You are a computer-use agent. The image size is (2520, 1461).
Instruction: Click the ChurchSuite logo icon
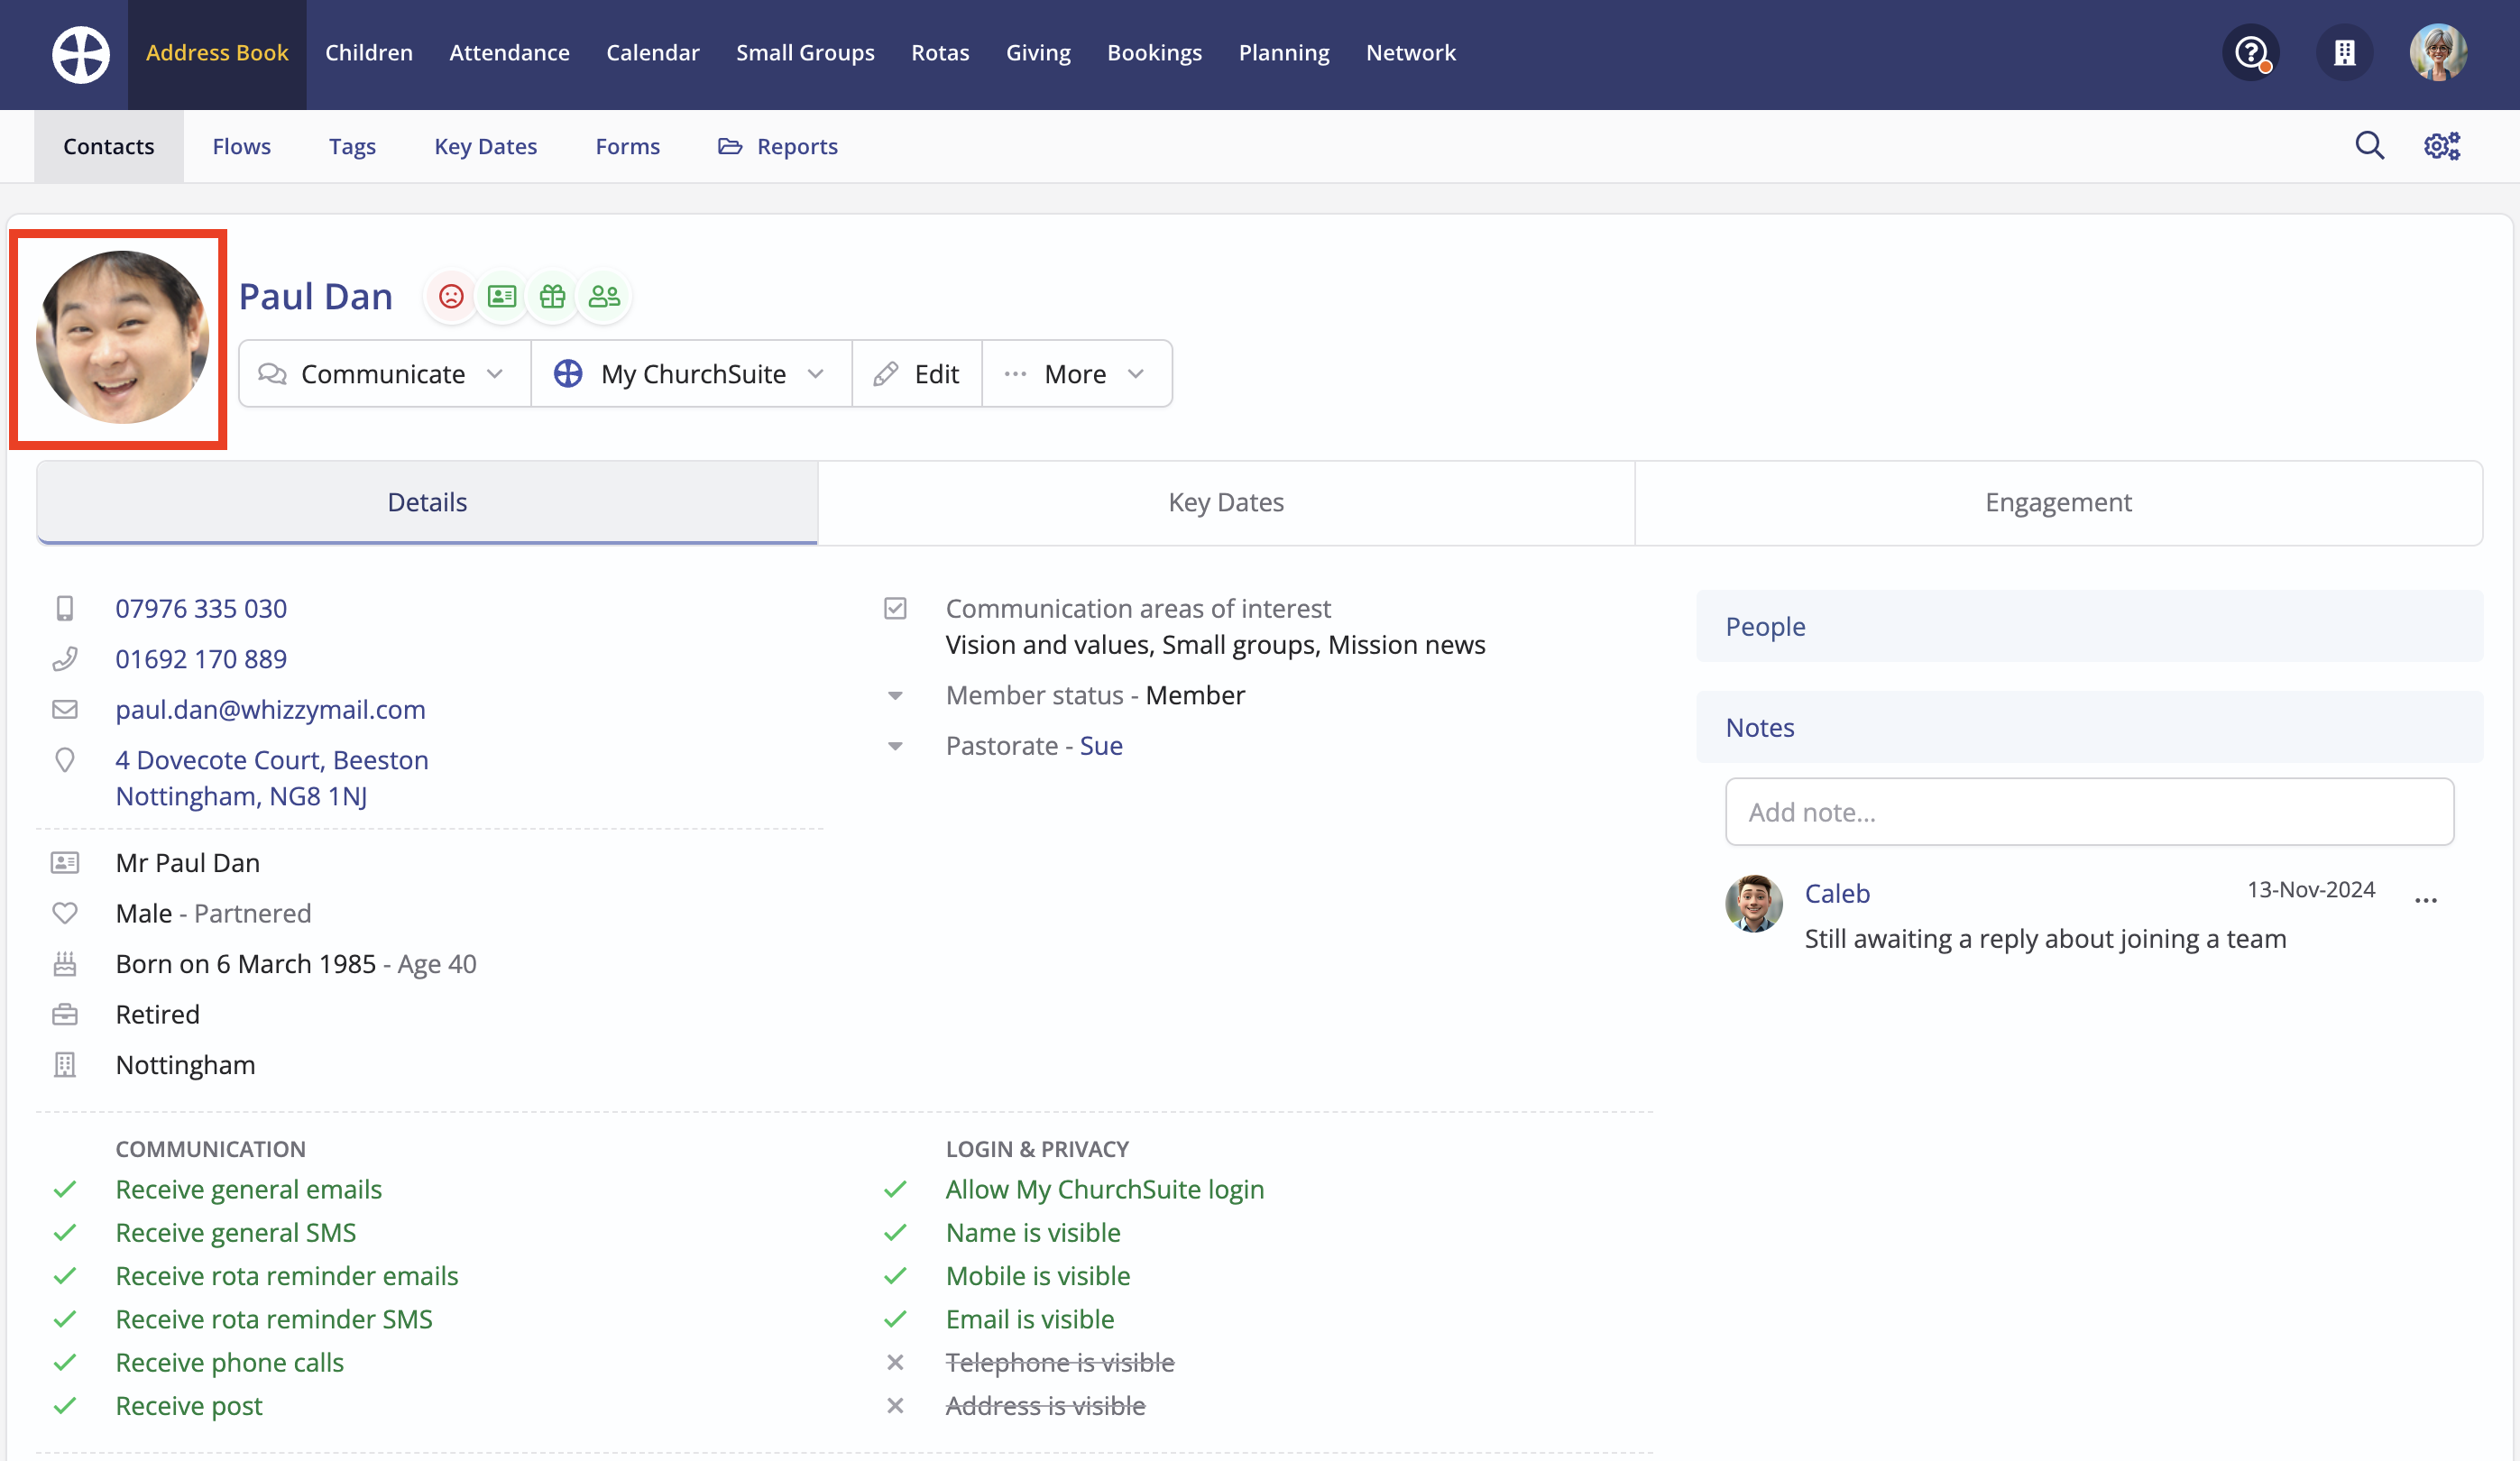point(81,54)
